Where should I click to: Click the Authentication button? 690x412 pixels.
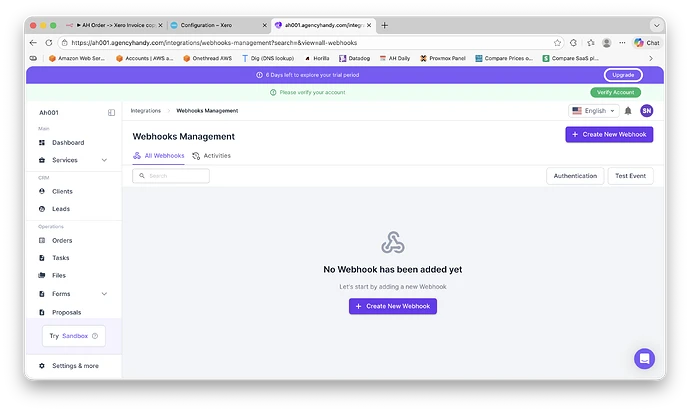pos(575,176)
